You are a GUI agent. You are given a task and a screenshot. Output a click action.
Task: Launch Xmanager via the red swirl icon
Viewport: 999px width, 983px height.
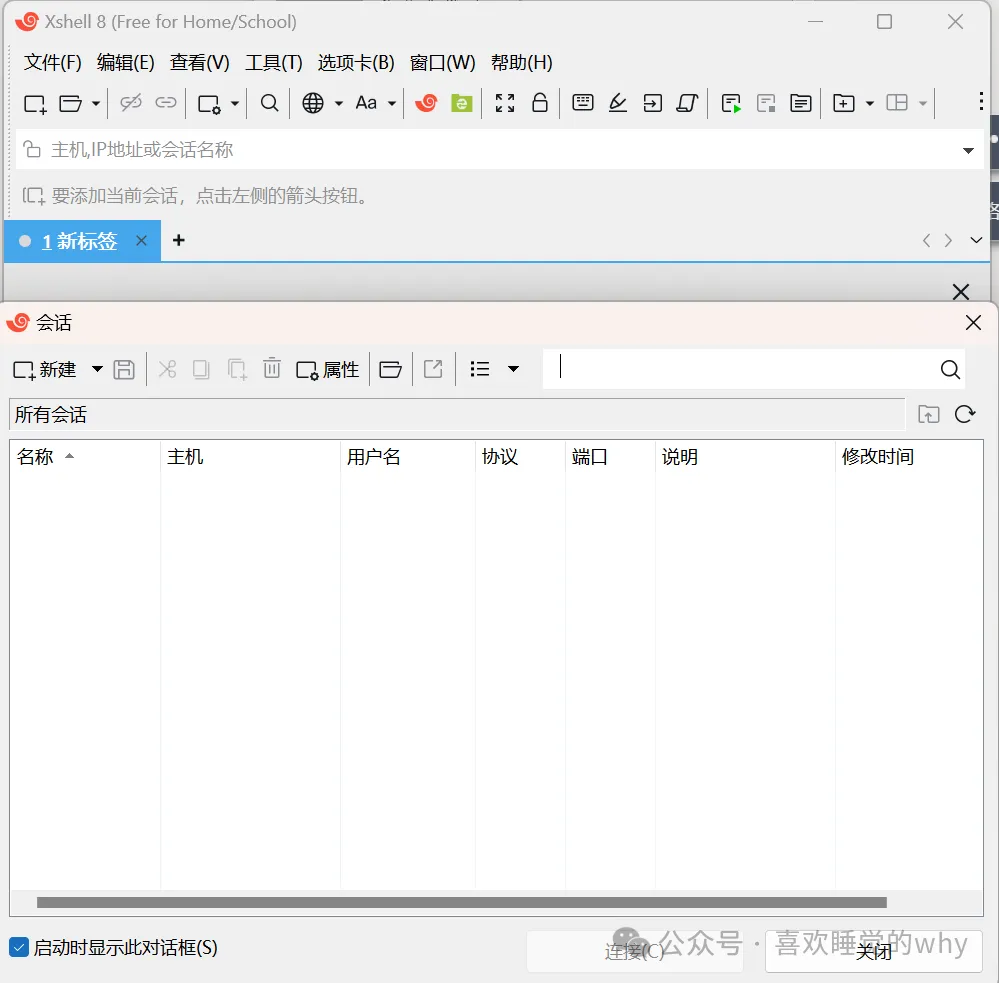click(426, 103)
